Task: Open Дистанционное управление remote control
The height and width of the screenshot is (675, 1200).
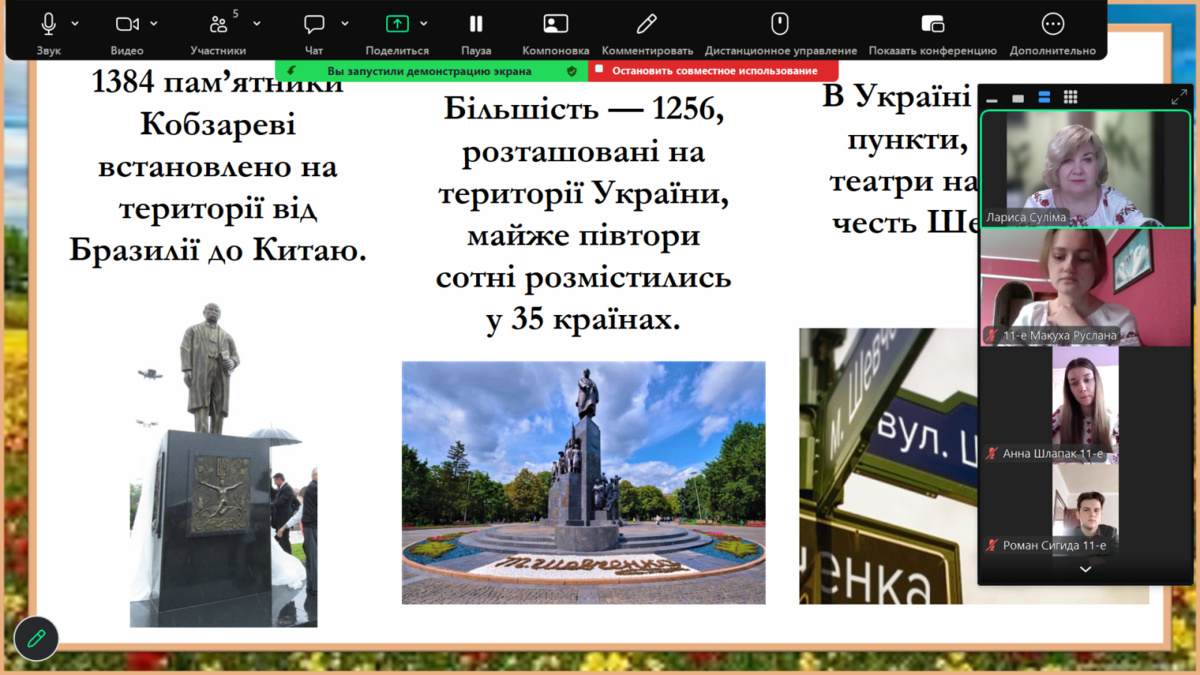Action: [x=780, y=25]
